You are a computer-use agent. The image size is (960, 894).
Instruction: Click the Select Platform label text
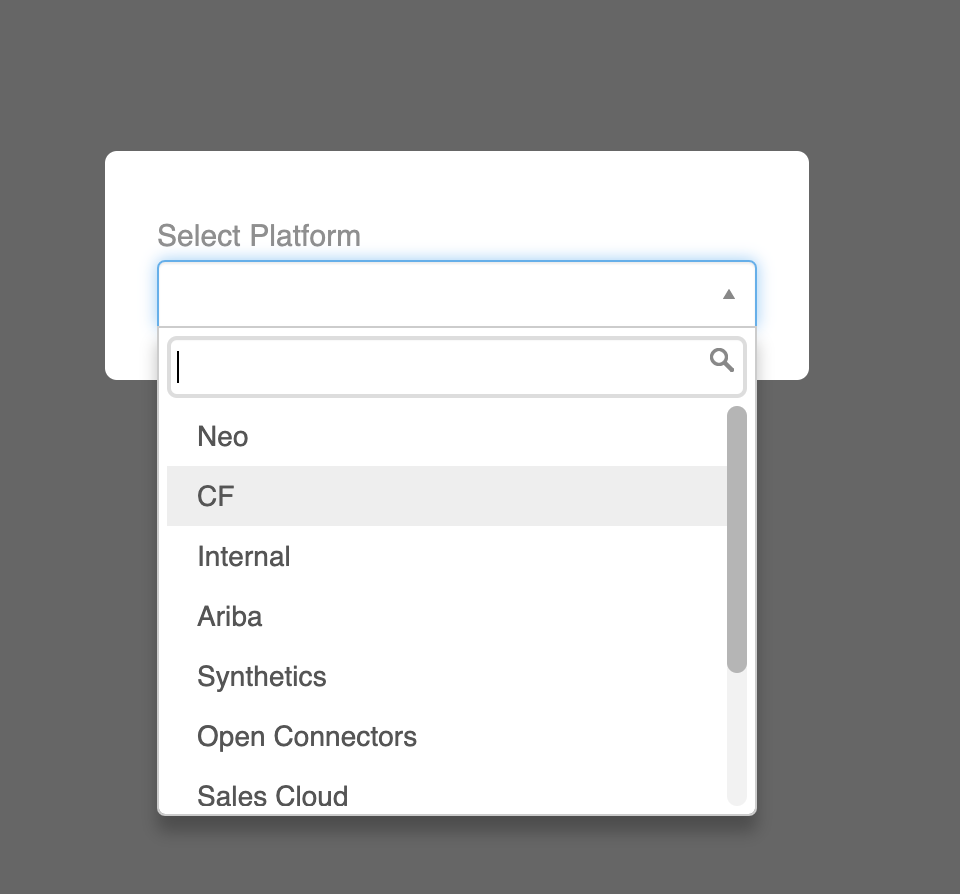click(x=259, y=236)
